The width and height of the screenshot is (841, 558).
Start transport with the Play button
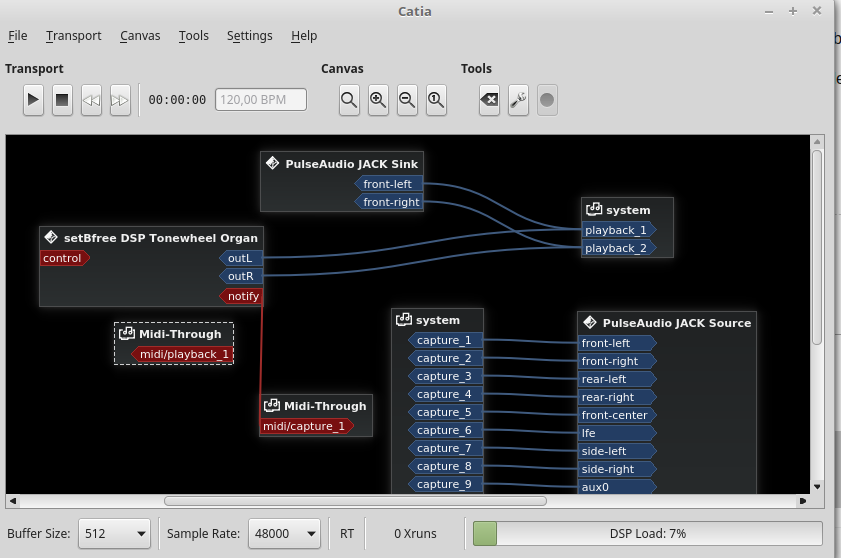pyautogui.click(x=33, y=100)
